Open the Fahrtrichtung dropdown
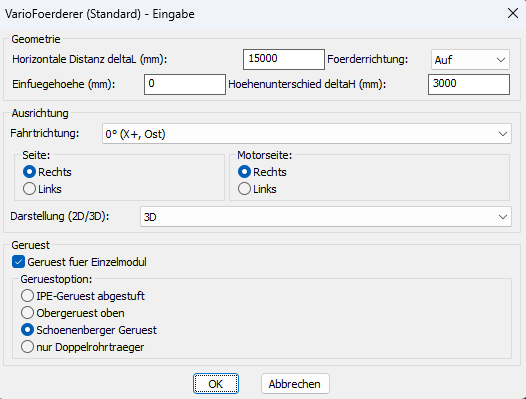Screen dimensions: 526x399 [x=307, y=134]
